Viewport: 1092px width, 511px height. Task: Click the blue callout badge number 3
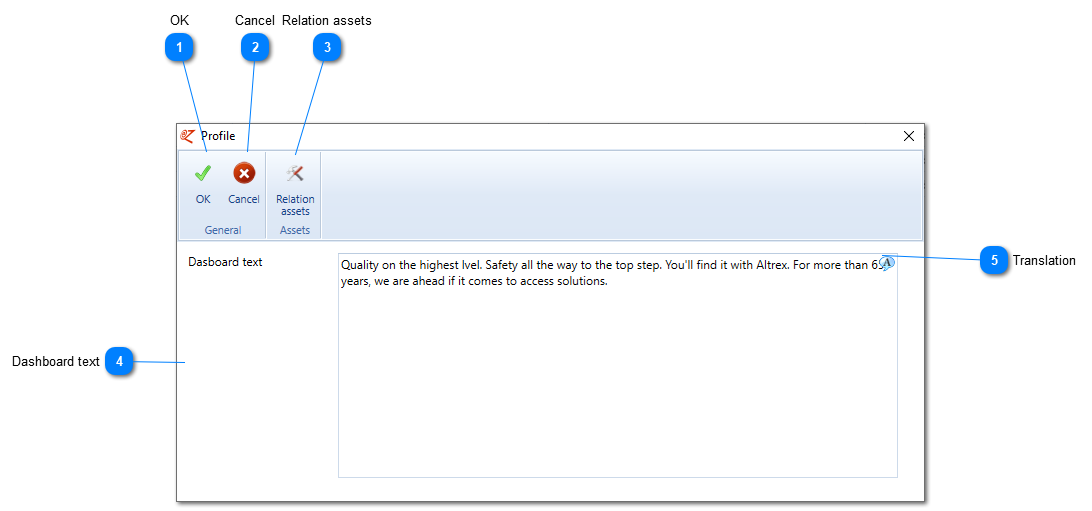click(327, 47)
